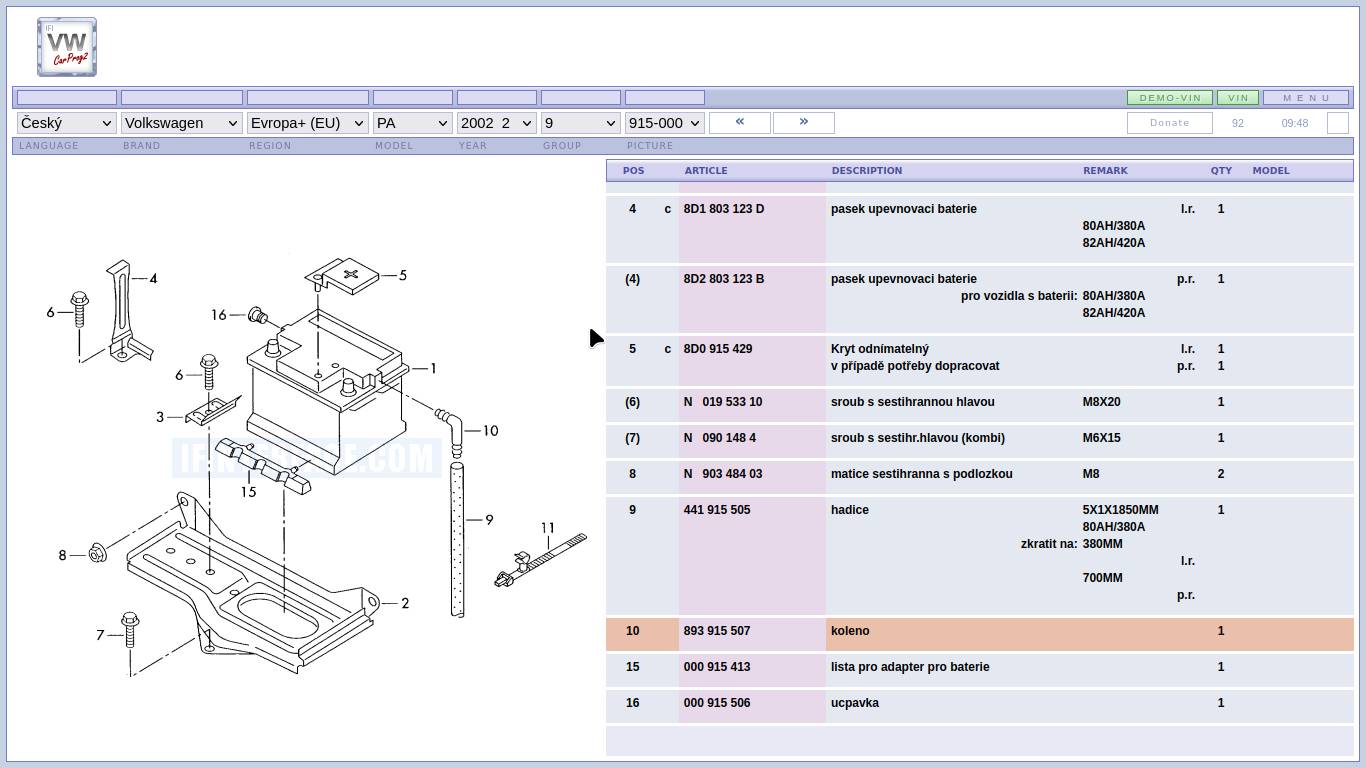
Task: Click the MODEL column header
Action: pos(1271,171)
